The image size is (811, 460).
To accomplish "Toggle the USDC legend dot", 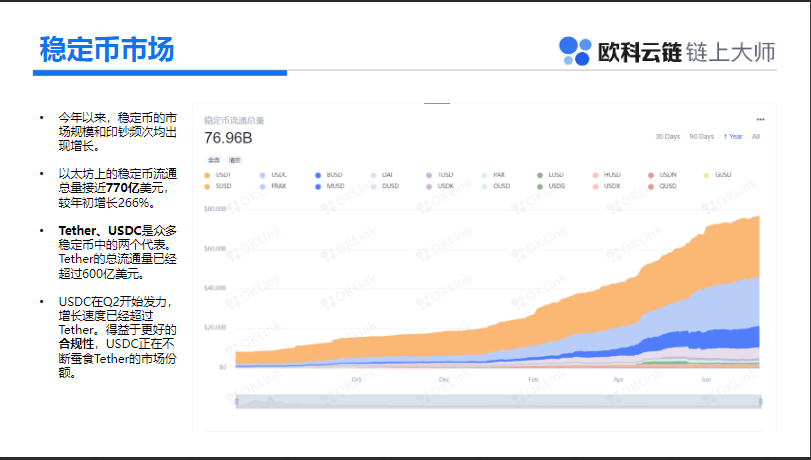I will [263, 175].
